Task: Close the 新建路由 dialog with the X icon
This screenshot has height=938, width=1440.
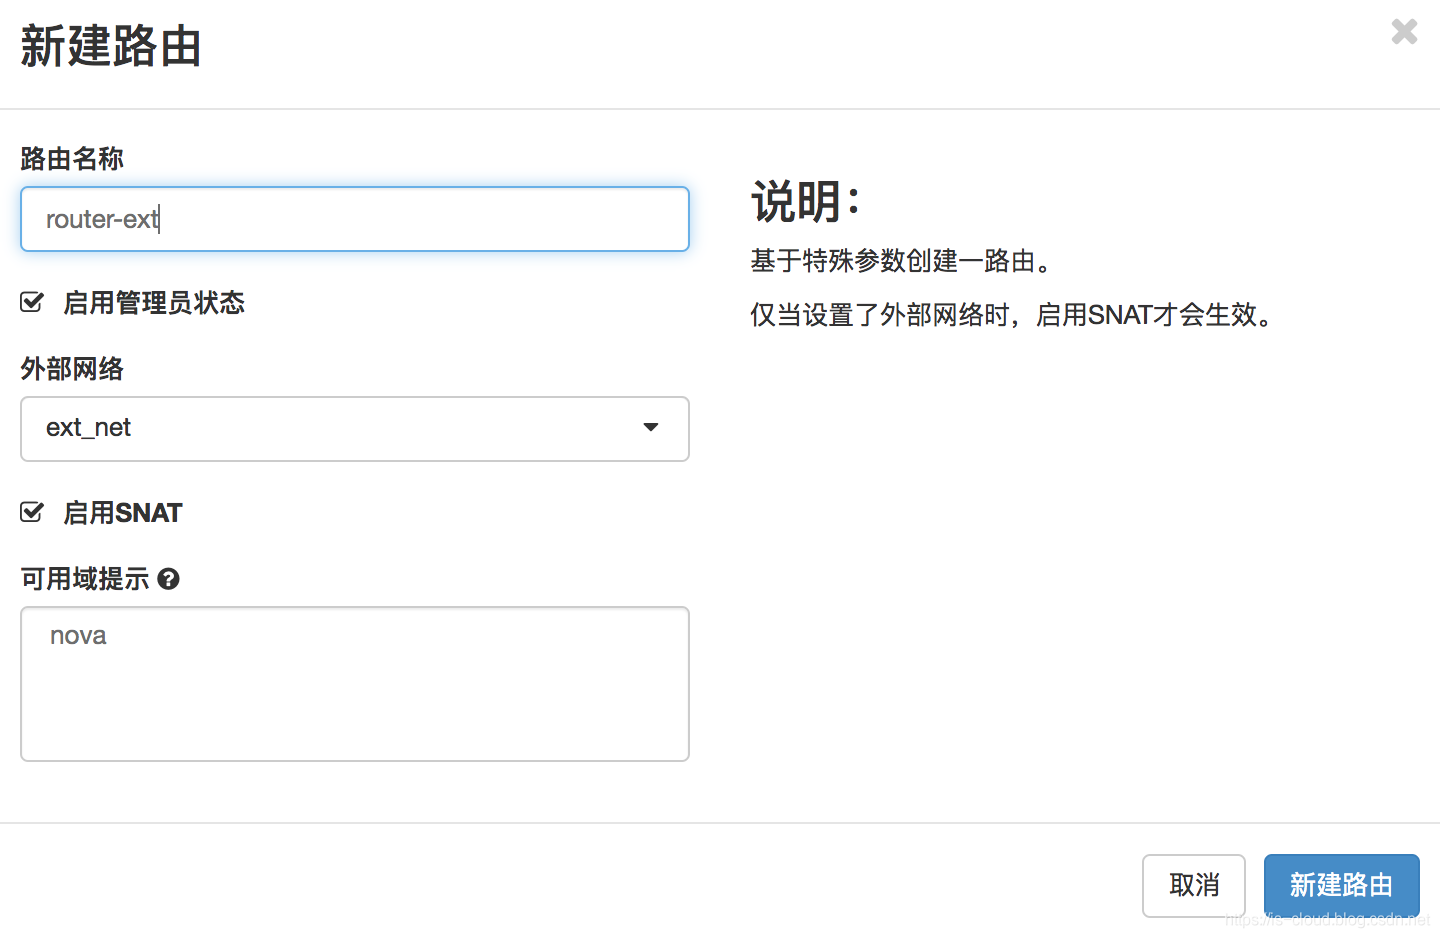Action: [1404, 32]
